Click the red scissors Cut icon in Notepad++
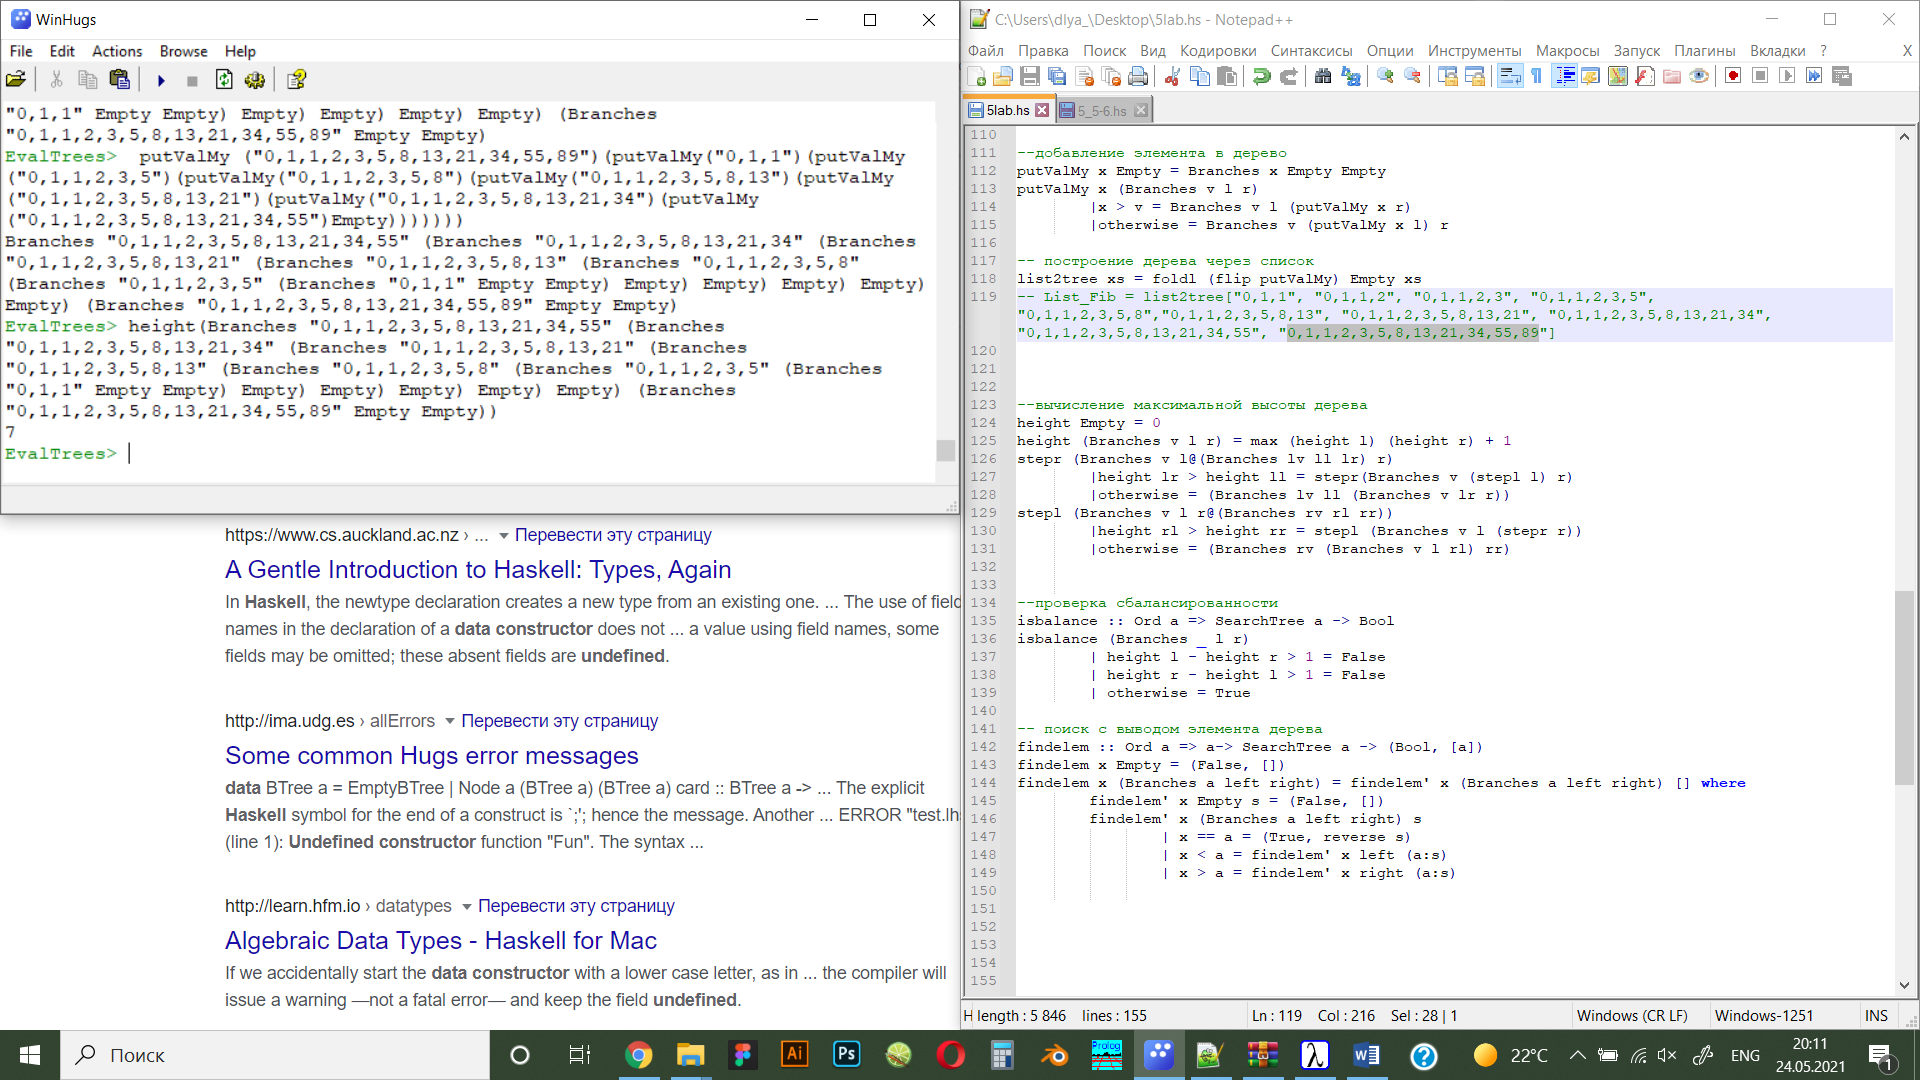Screen dimensions: 1920x1080 coord(1173,77)
